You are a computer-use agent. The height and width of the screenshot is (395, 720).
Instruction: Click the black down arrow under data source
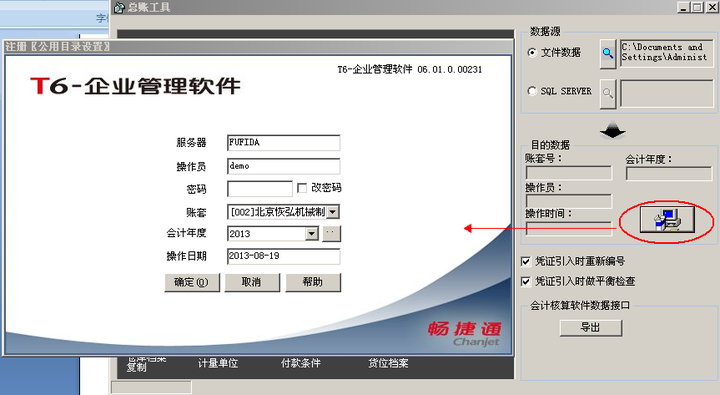[613, 130]
